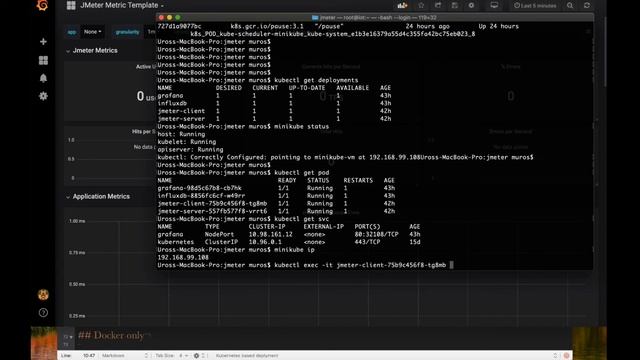Click zoom out magnifier icon in top bar
640x360 pixels.
point(570,5)
